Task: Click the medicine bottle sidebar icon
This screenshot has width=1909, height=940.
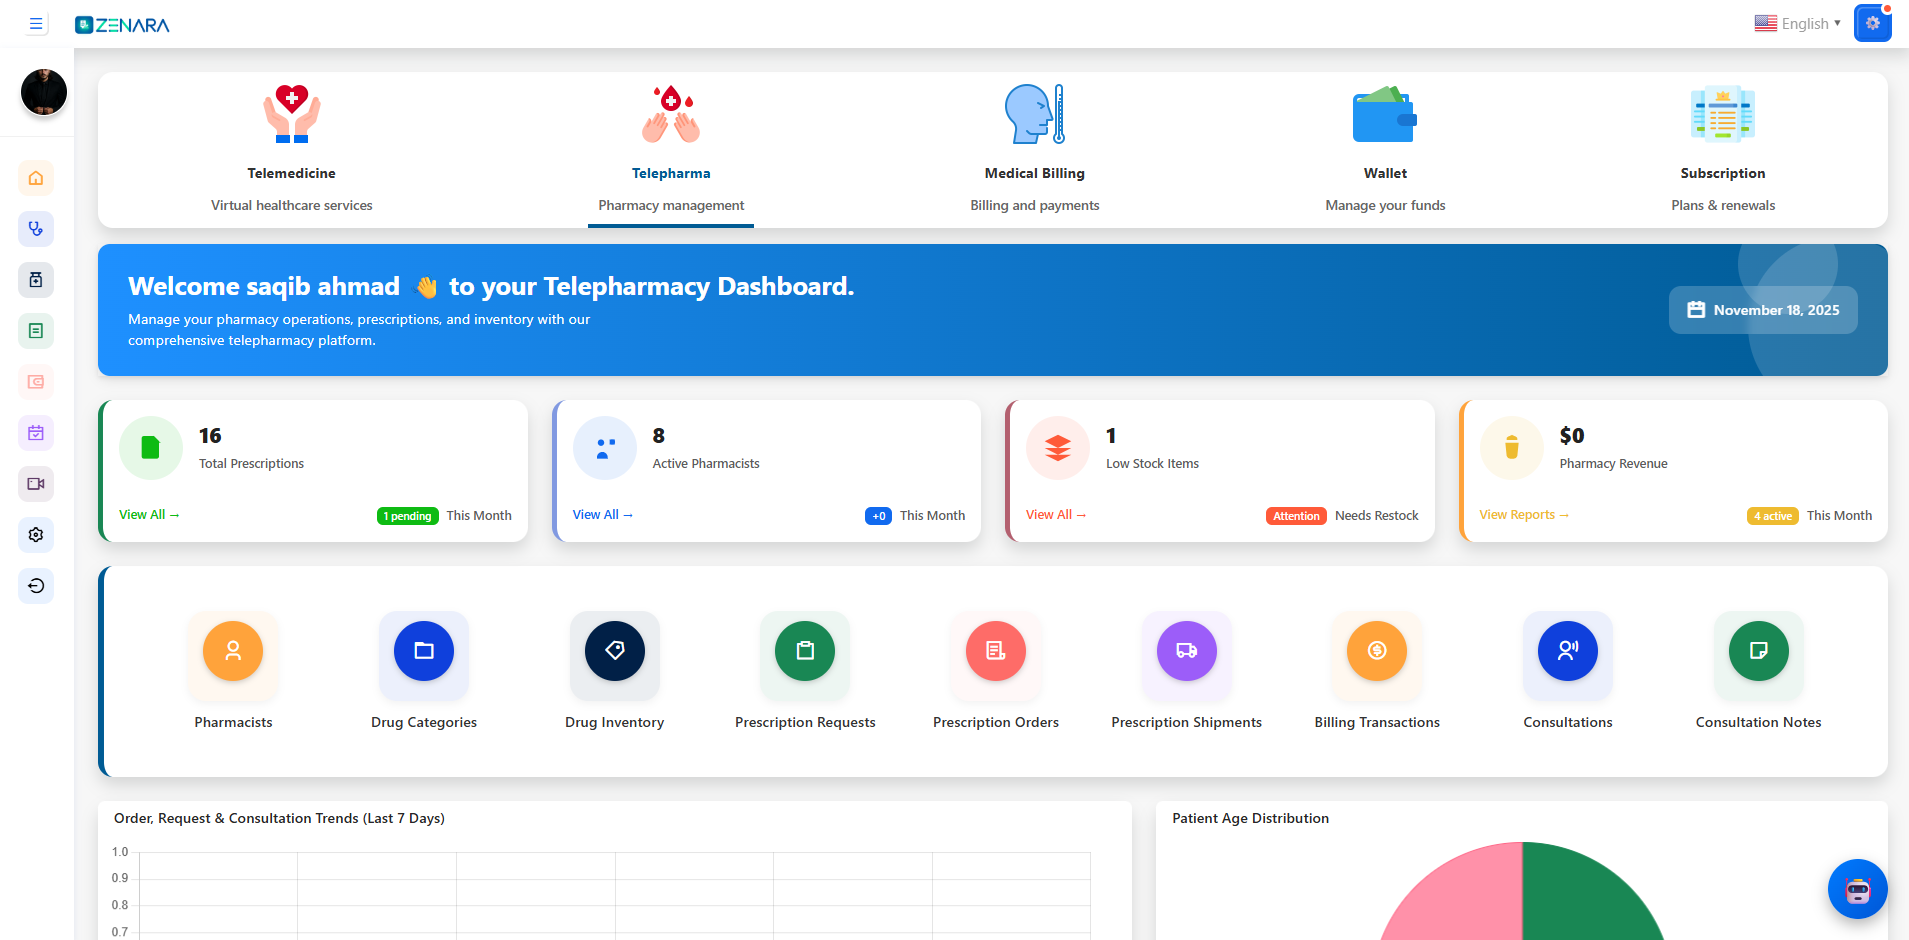Action: [x=36, y=280]
